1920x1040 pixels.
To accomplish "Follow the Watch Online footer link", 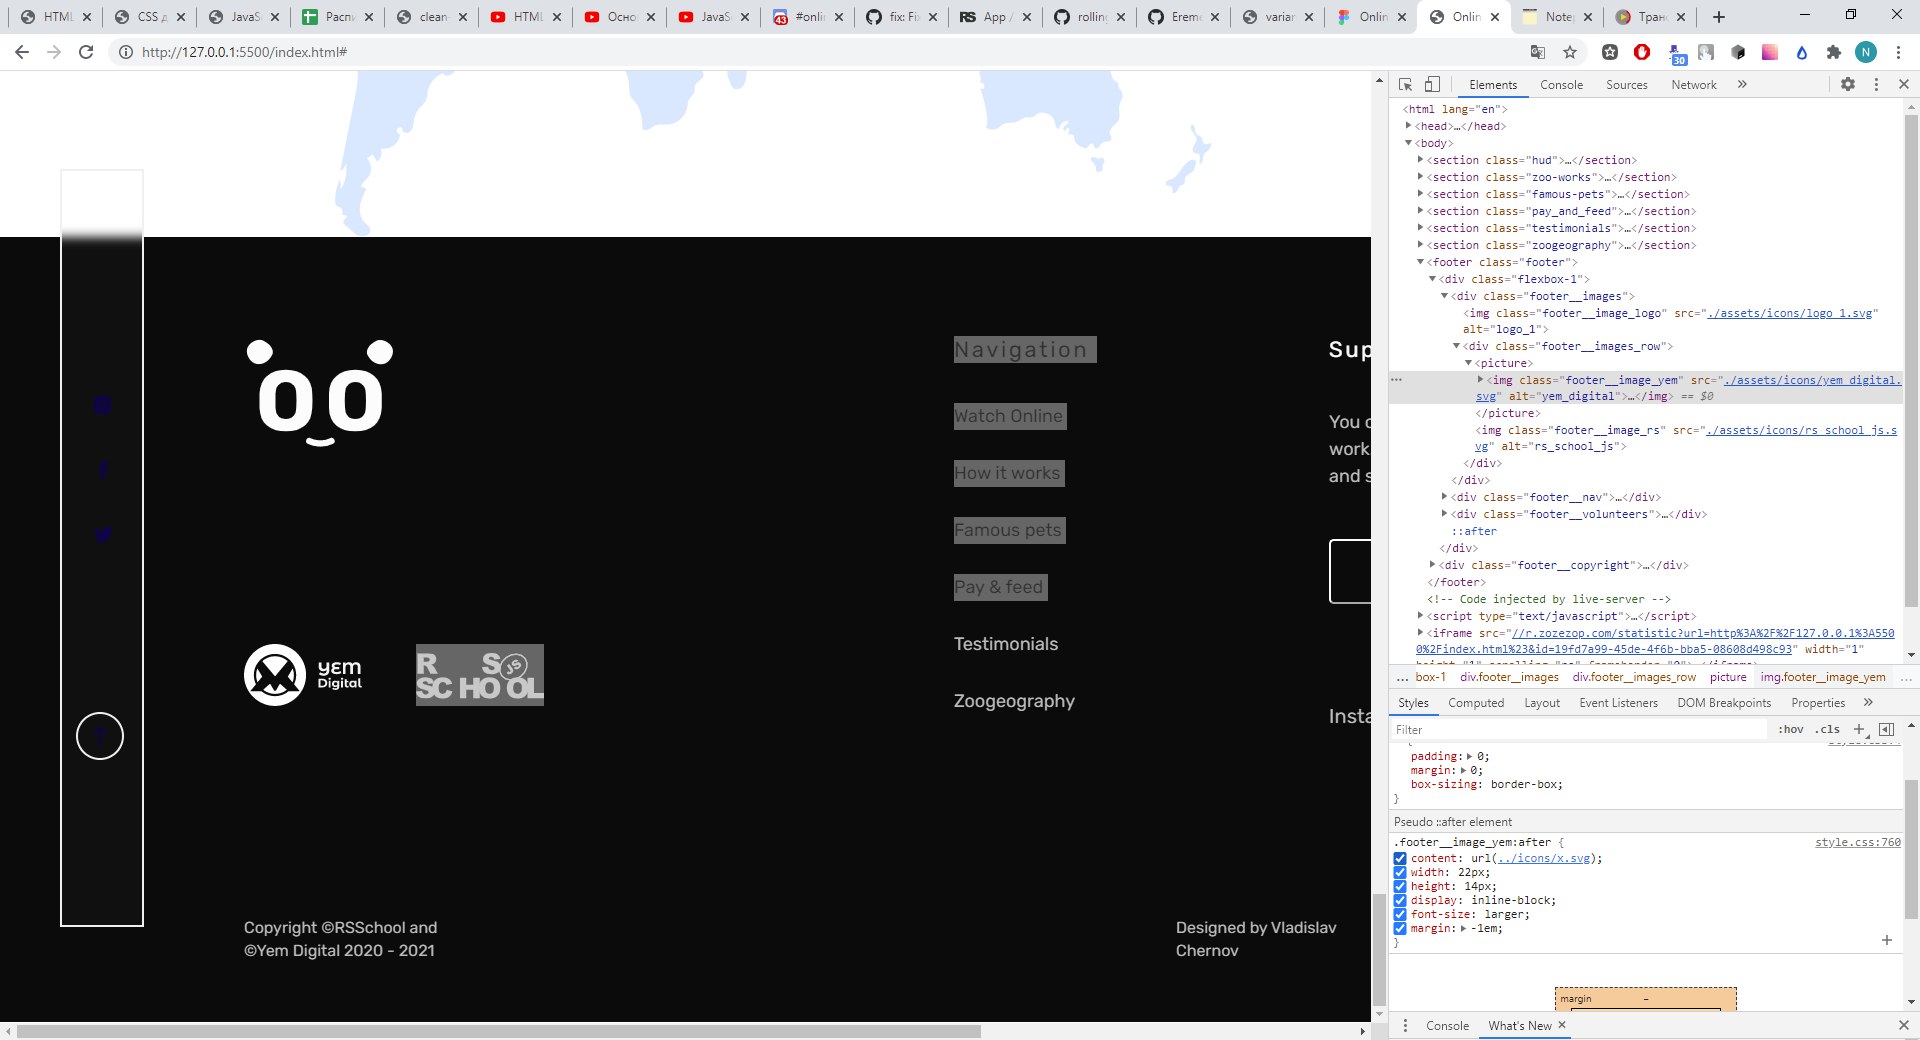I will click(1009, 416).
